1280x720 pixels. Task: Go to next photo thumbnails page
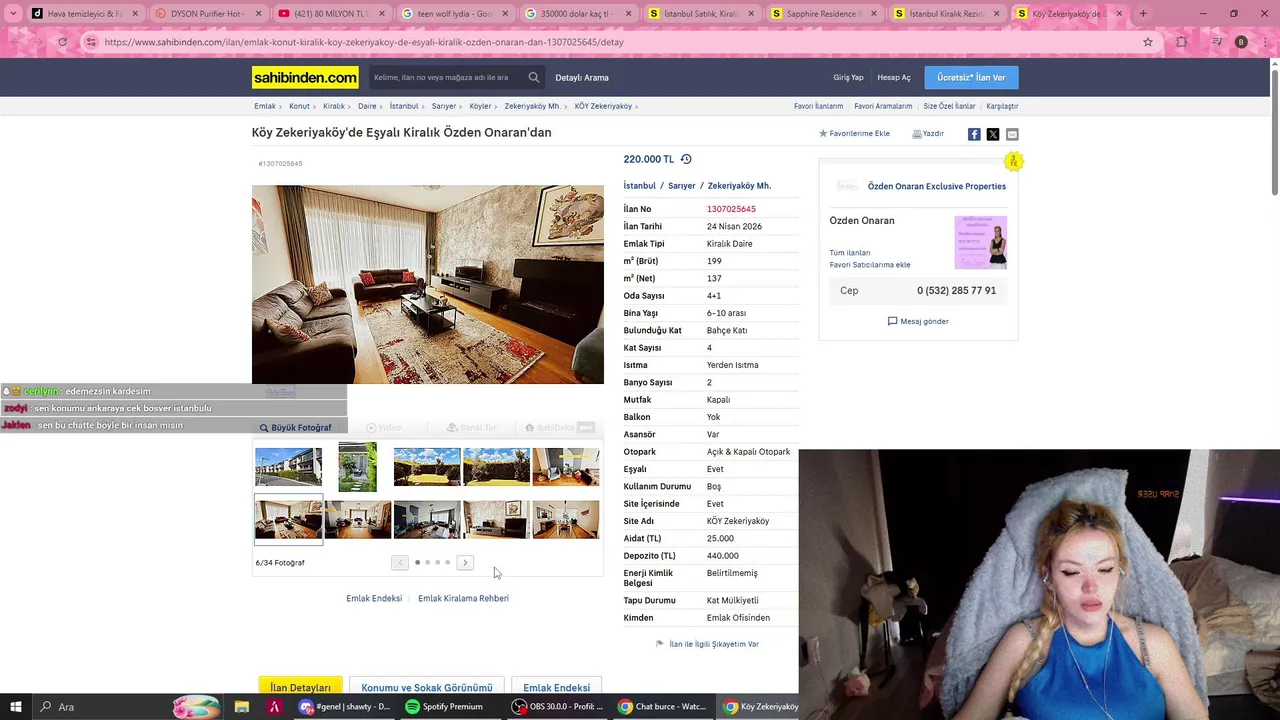click(465, 563)
